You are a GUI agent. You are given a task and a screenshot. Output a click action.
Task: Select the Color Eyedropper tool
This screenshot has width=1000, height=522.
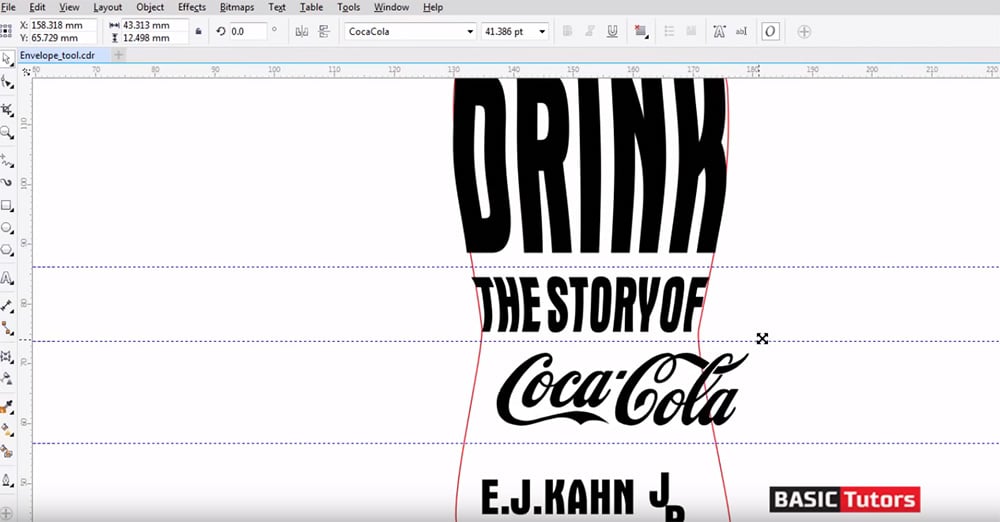7,406
